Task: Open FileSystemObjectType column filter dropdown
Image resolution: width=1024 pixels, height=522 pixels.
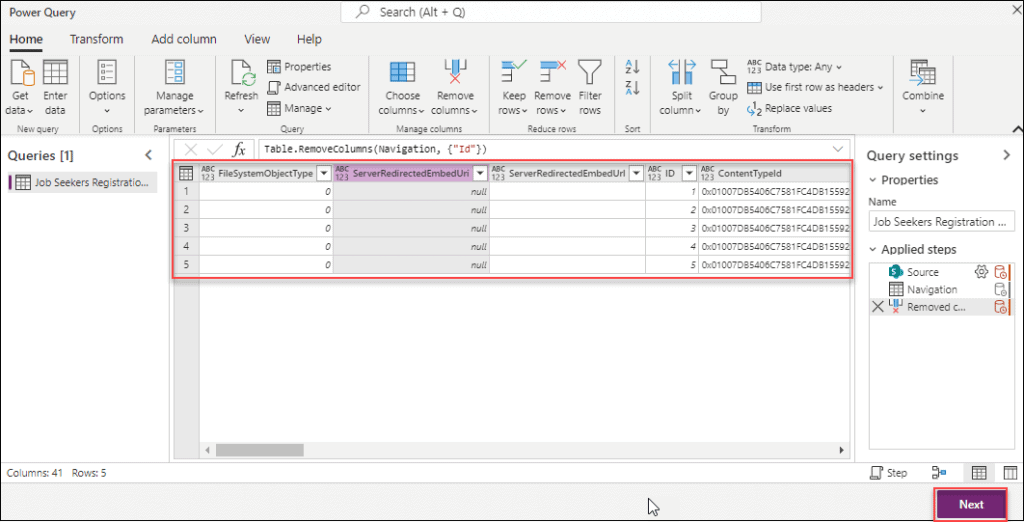Action: pos(323,173)
